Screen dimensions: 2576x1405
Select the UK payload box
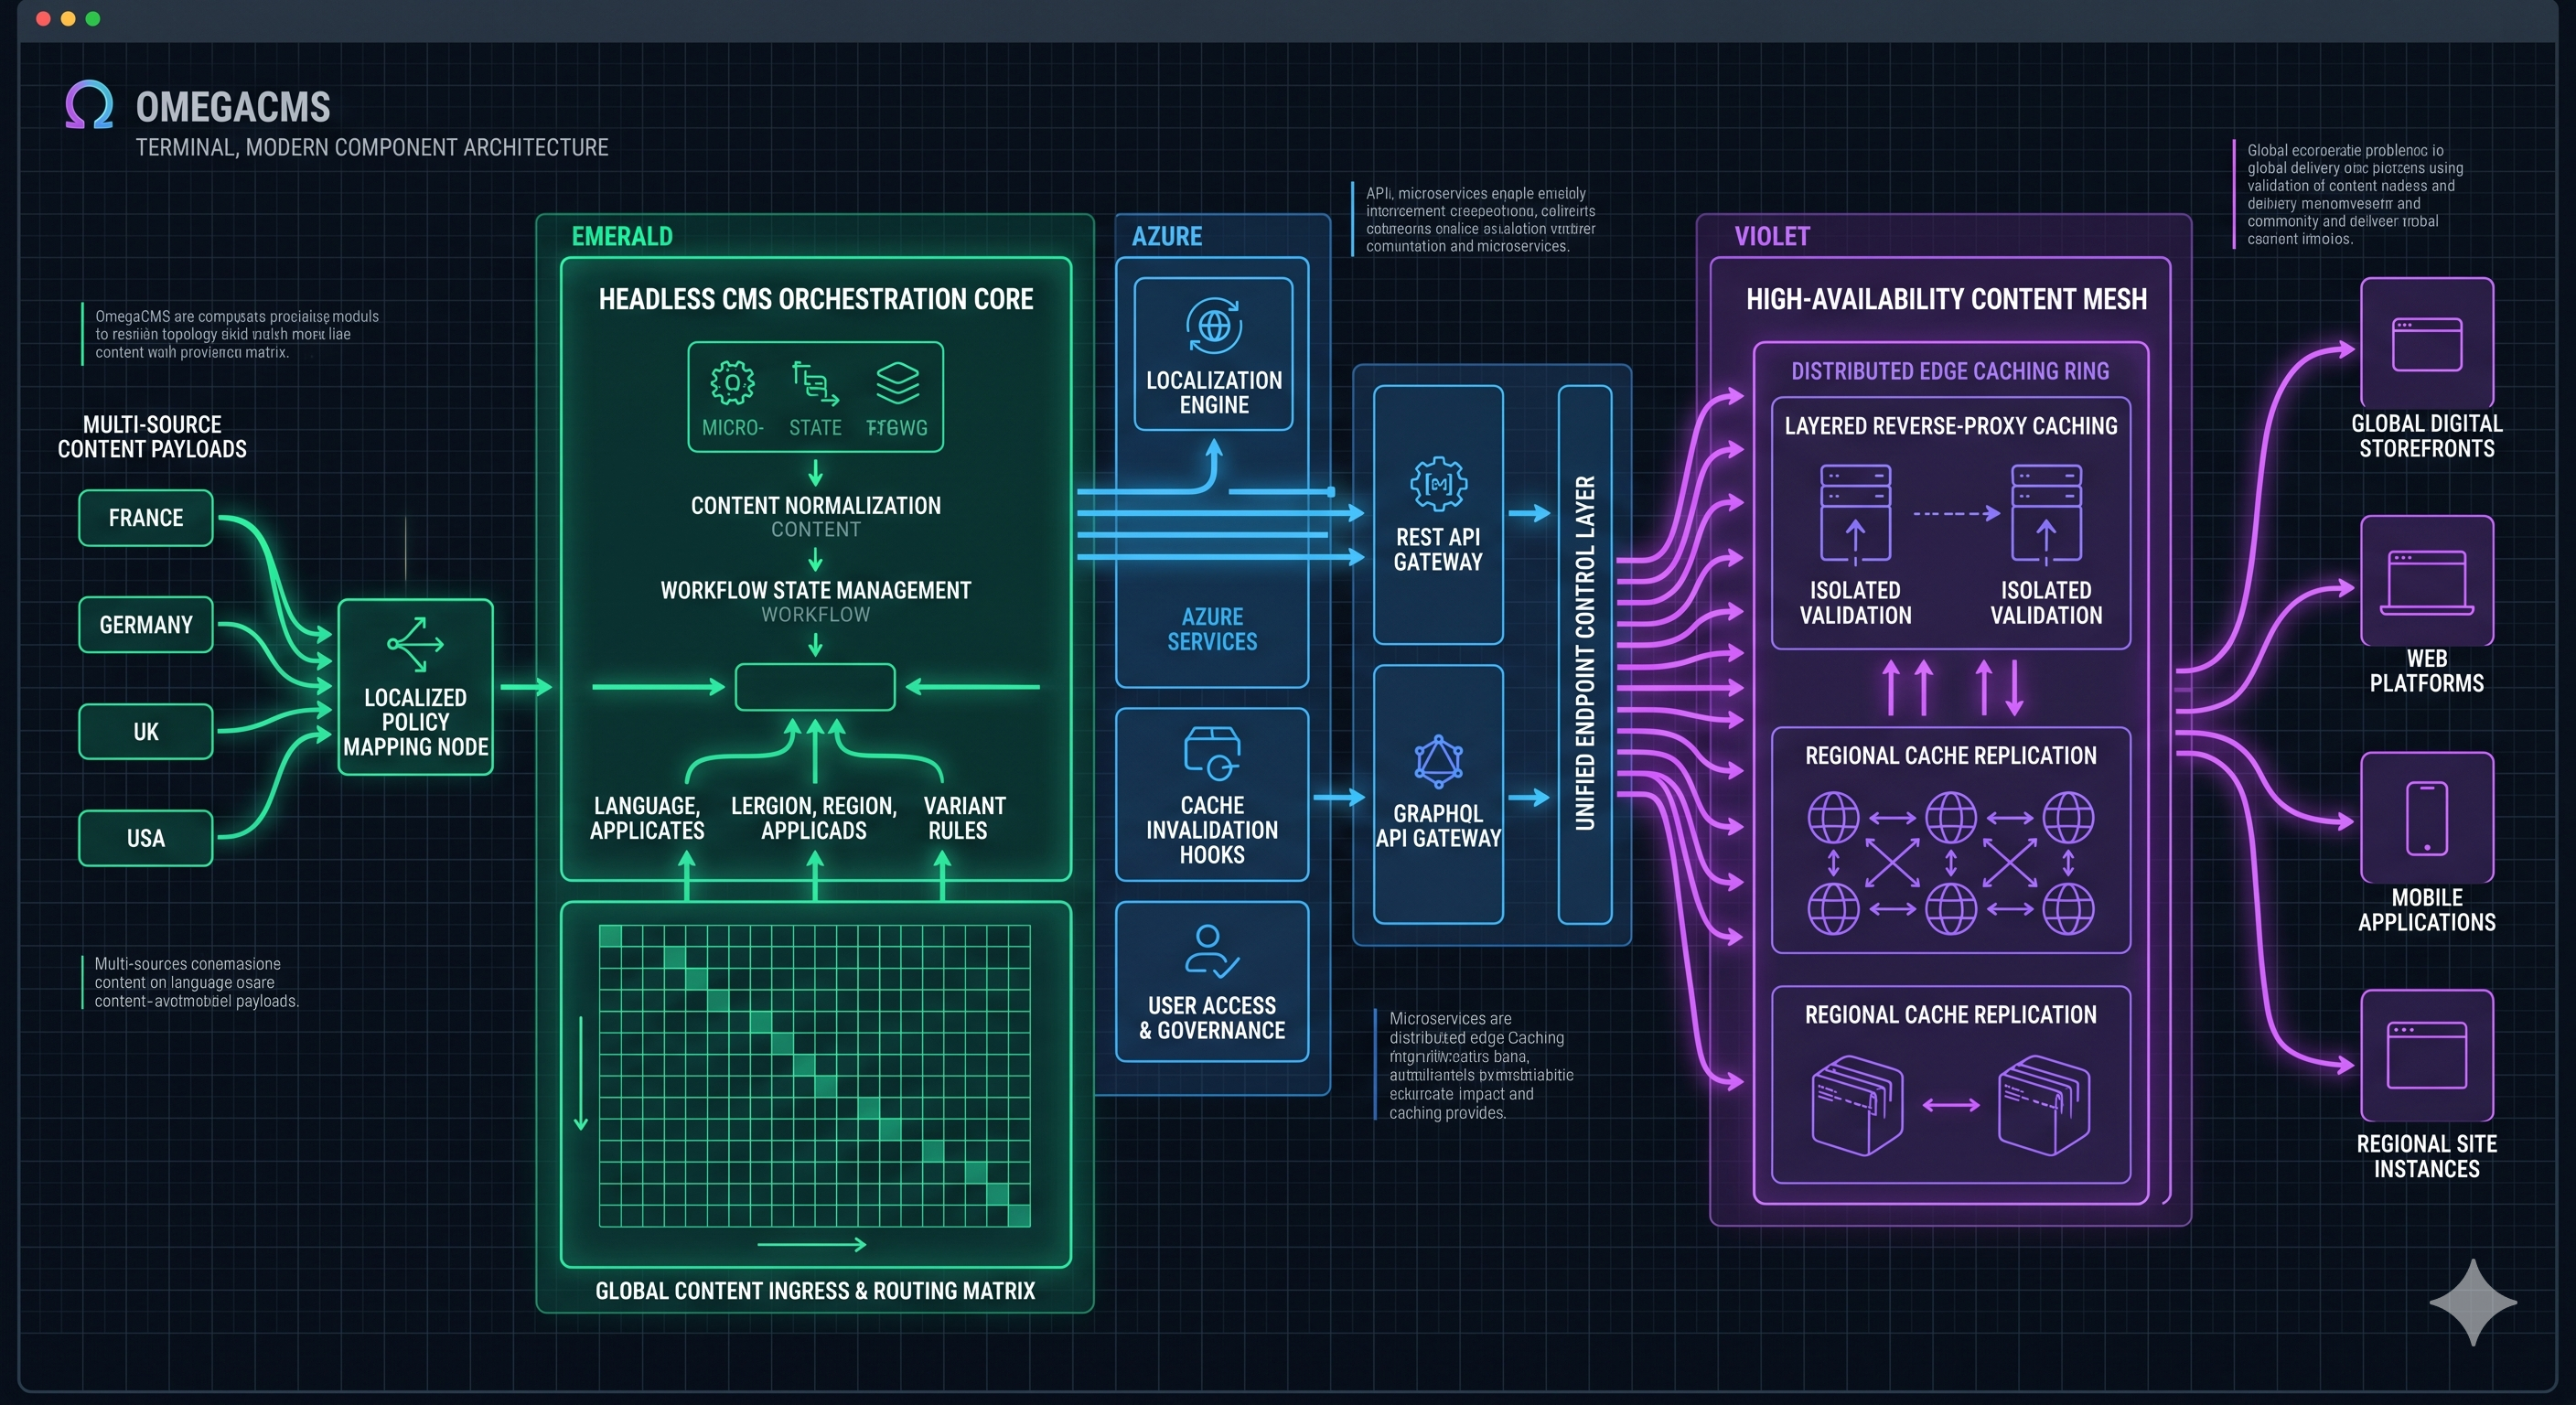coord(146,732)
